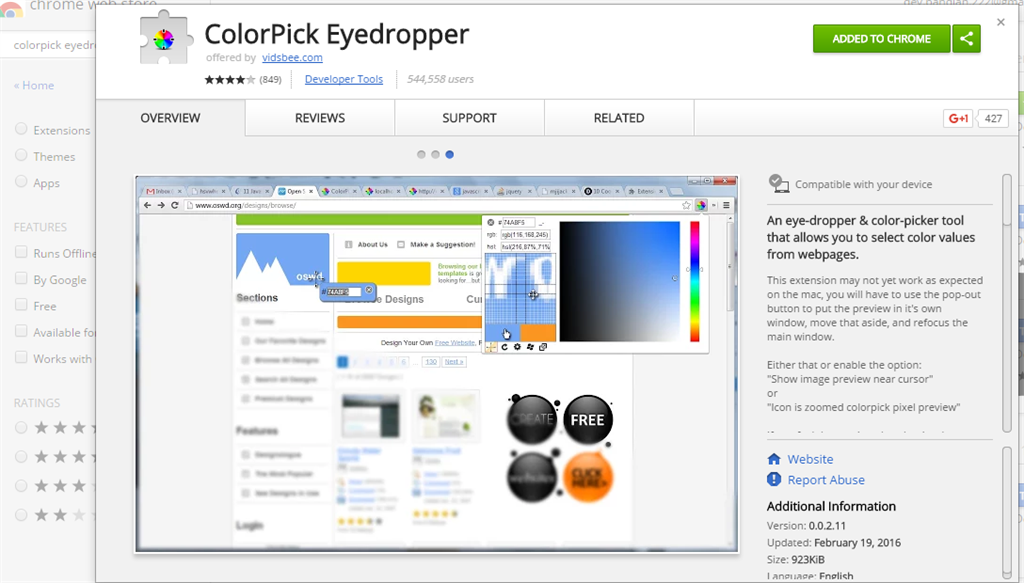Click Version: 0.0.2.11 text
1024x583 pixels.
pyautogui.click(x=806, y=526)
